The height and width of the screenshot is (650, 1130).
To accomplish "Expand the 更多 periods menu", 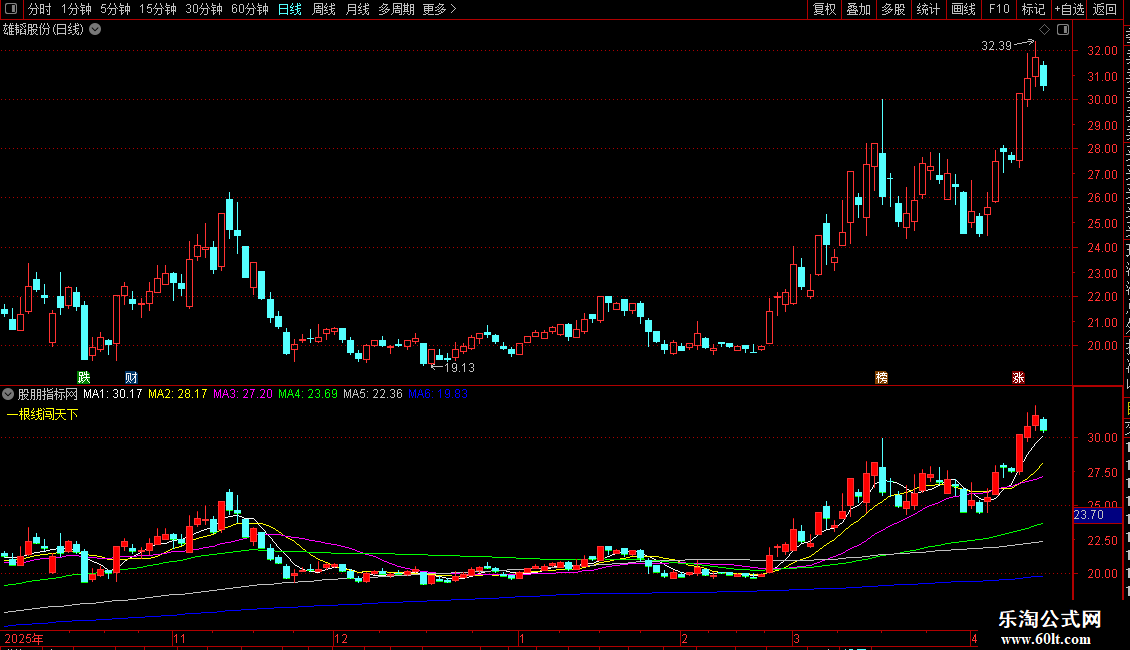I will pos(439,9).
